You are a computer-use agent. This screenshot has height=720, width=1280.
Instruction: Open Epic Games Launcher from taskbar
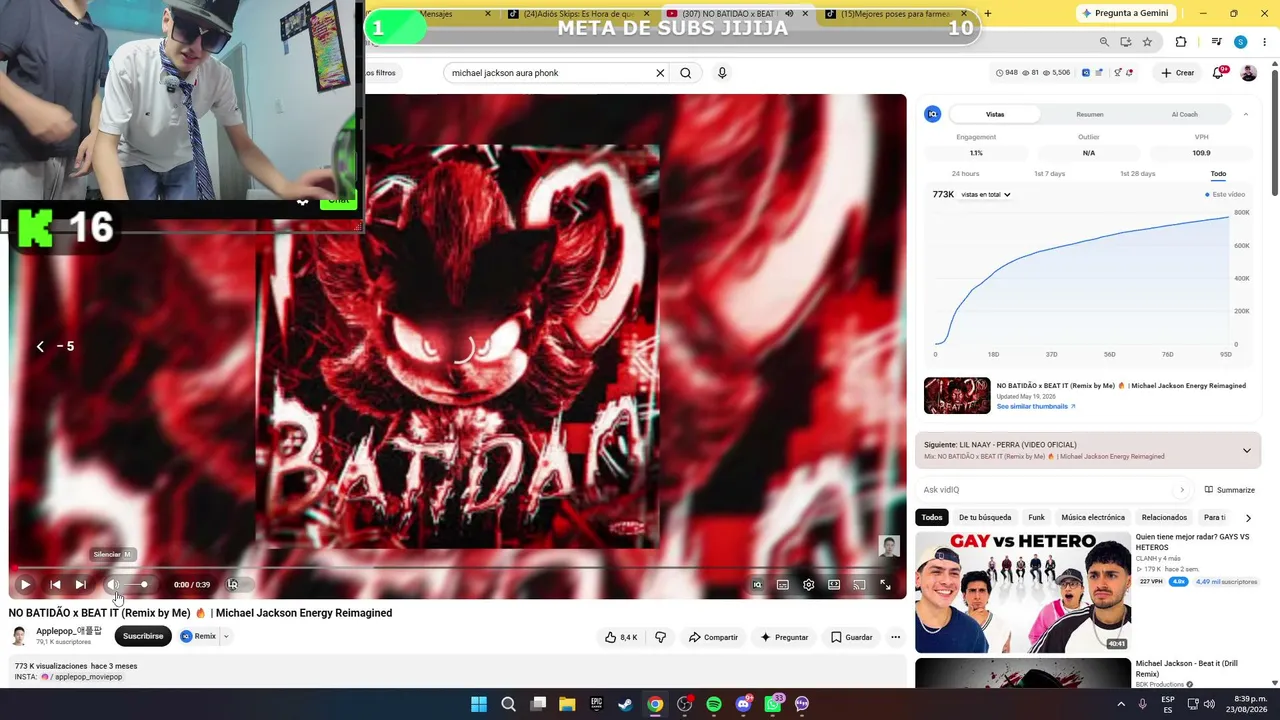pos(596,704)
